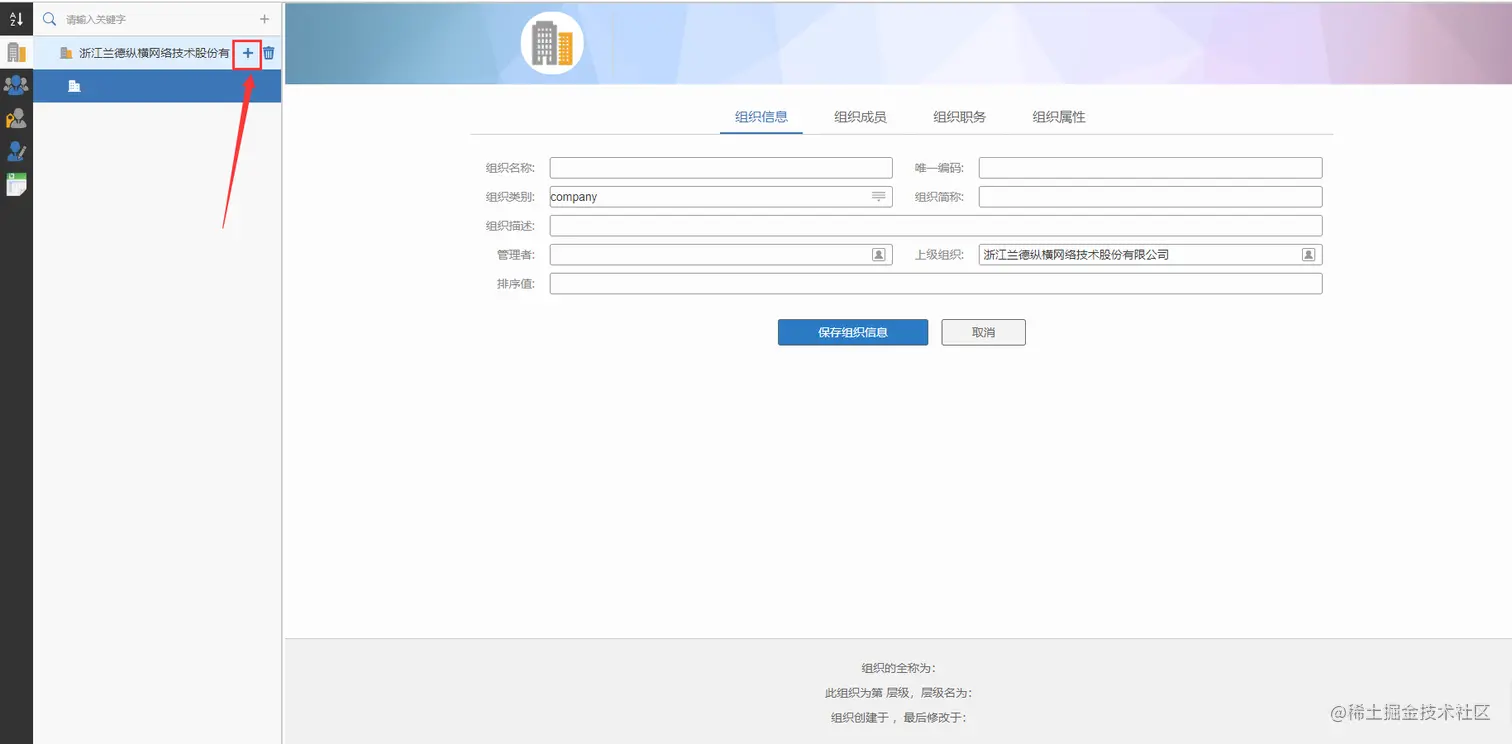This screenshot has width=1512, height=744.
Task: Click the 管理者 text field
Action: point(720,255)
